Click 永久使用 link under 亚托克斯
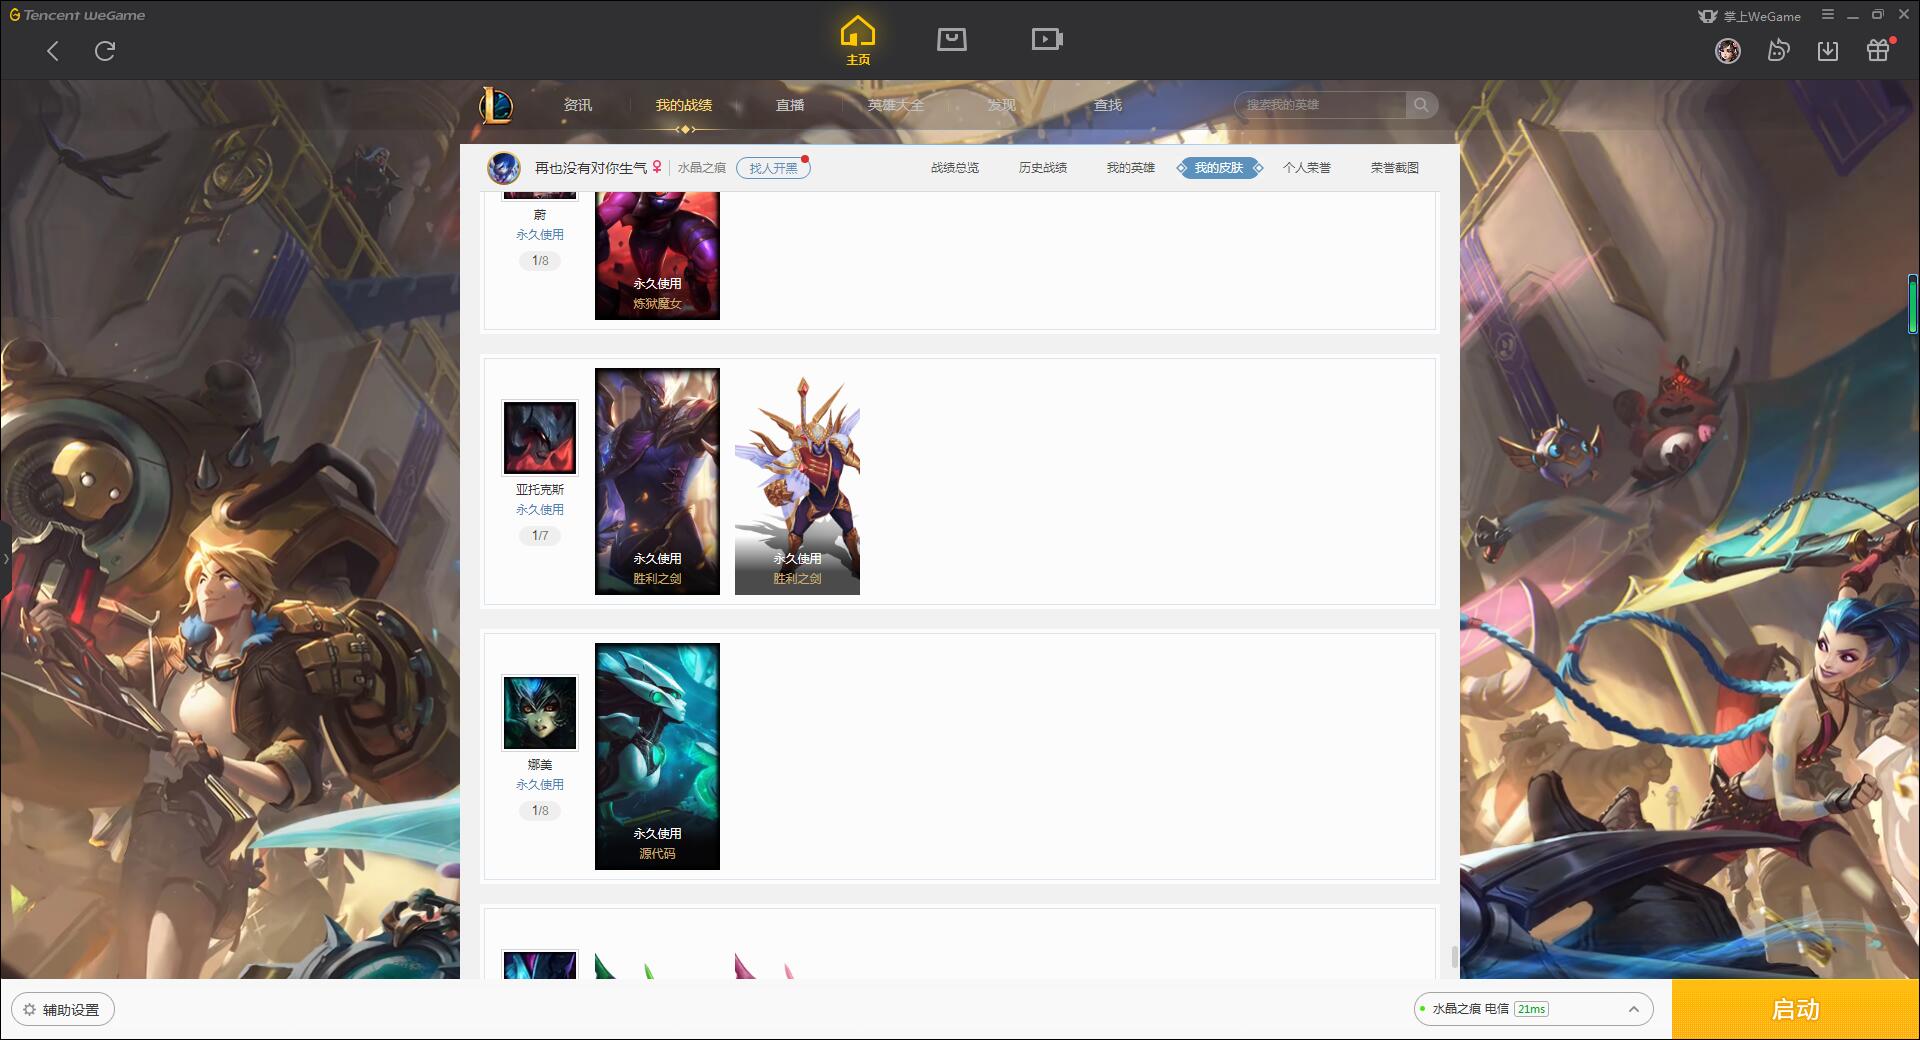The image size is (1920, 1040). coord(540,510)
